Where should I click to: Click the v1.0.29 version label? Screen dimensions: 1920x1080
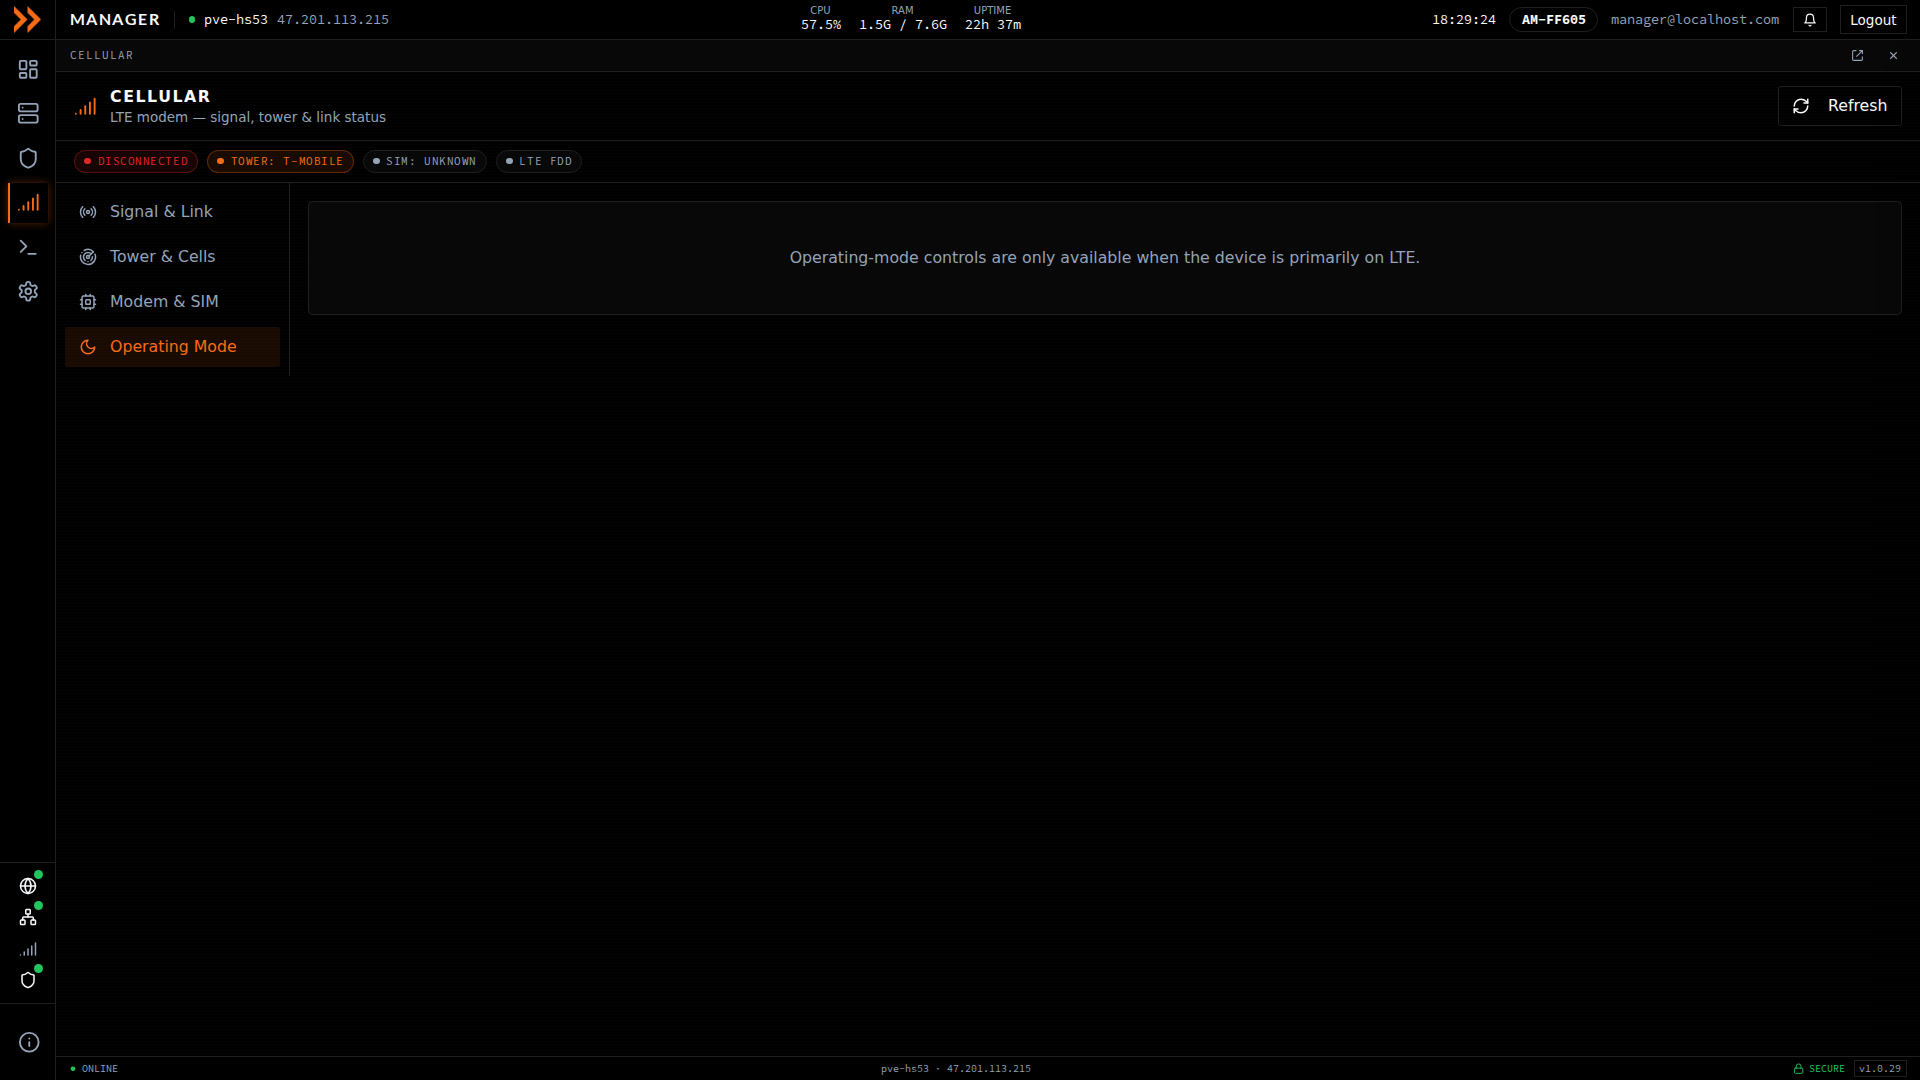tap(1880, 1069)
